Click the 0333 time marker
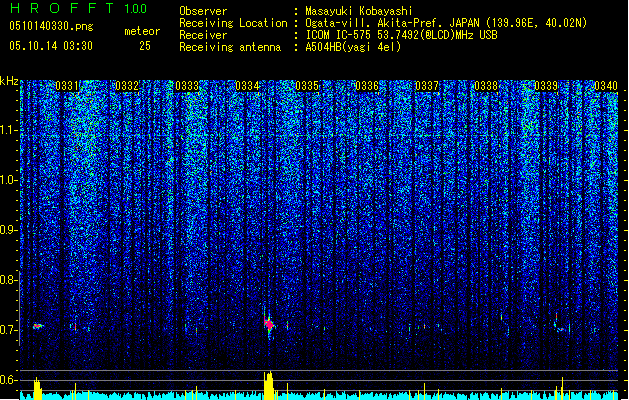Image resolution: width=629 pixels, height=400 pixels. (x=187, y=86)
